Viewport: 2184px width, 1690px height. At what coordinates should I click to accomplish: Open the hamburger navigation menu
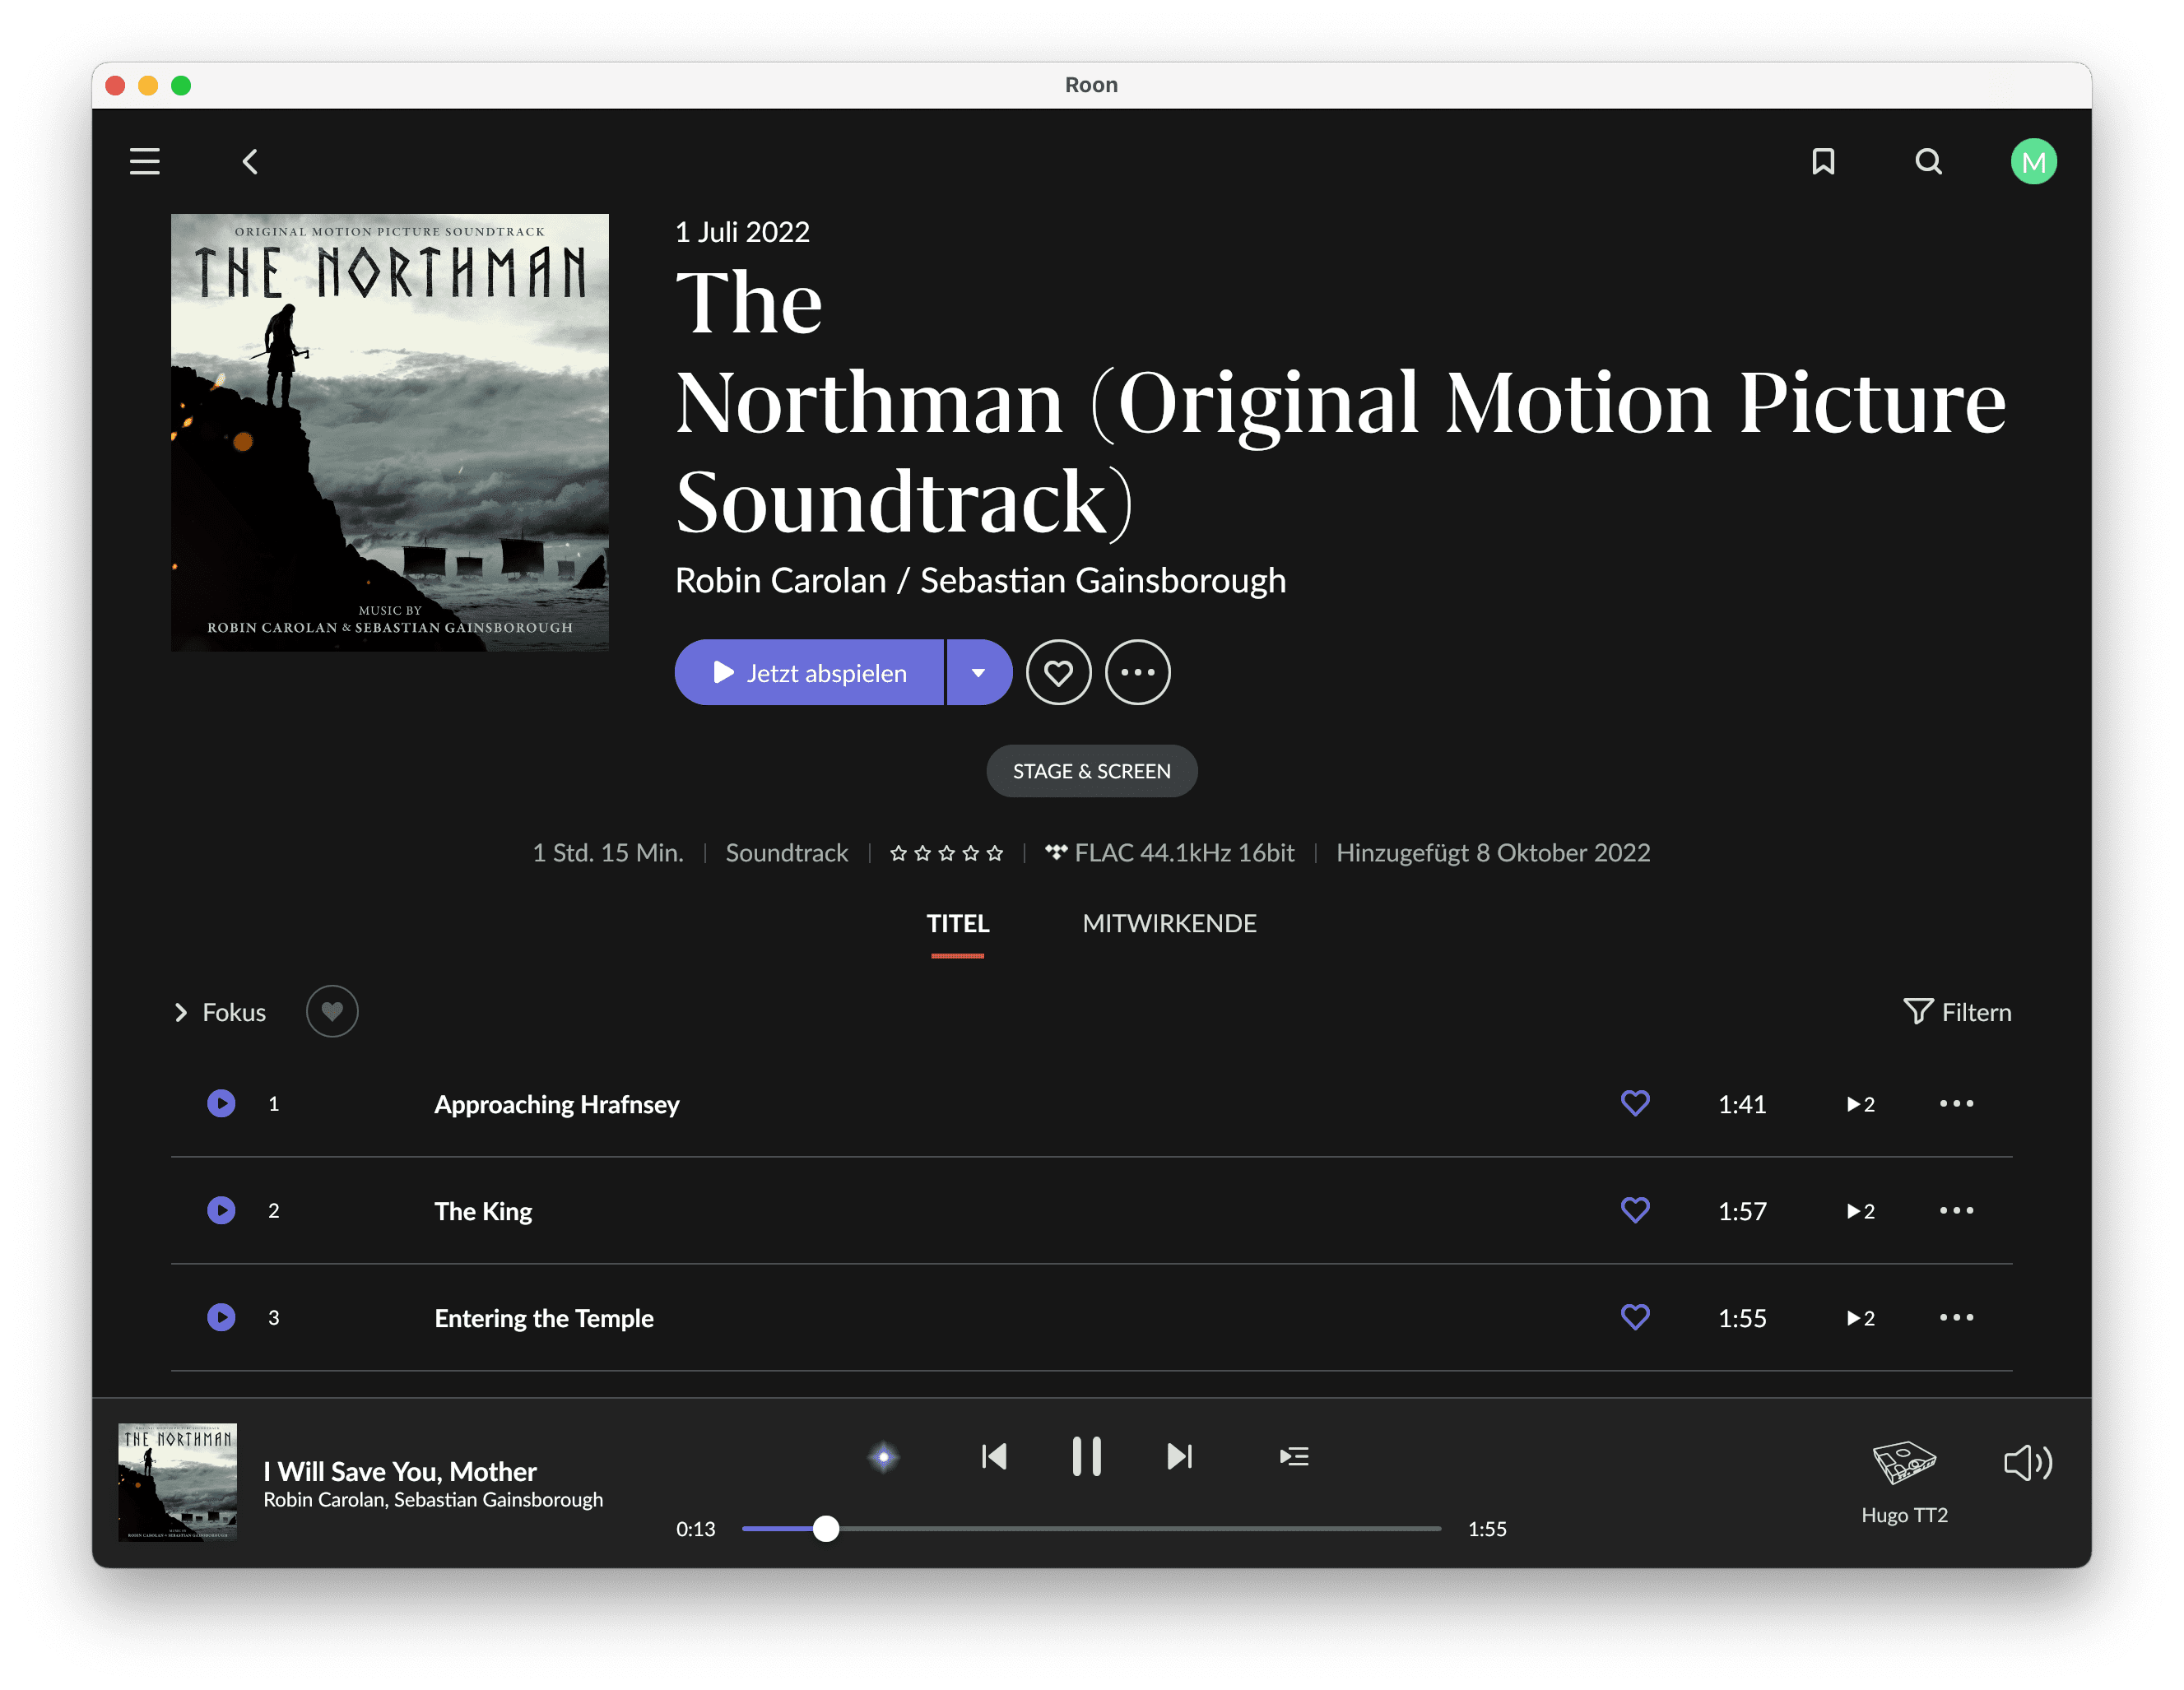[145, 161]
